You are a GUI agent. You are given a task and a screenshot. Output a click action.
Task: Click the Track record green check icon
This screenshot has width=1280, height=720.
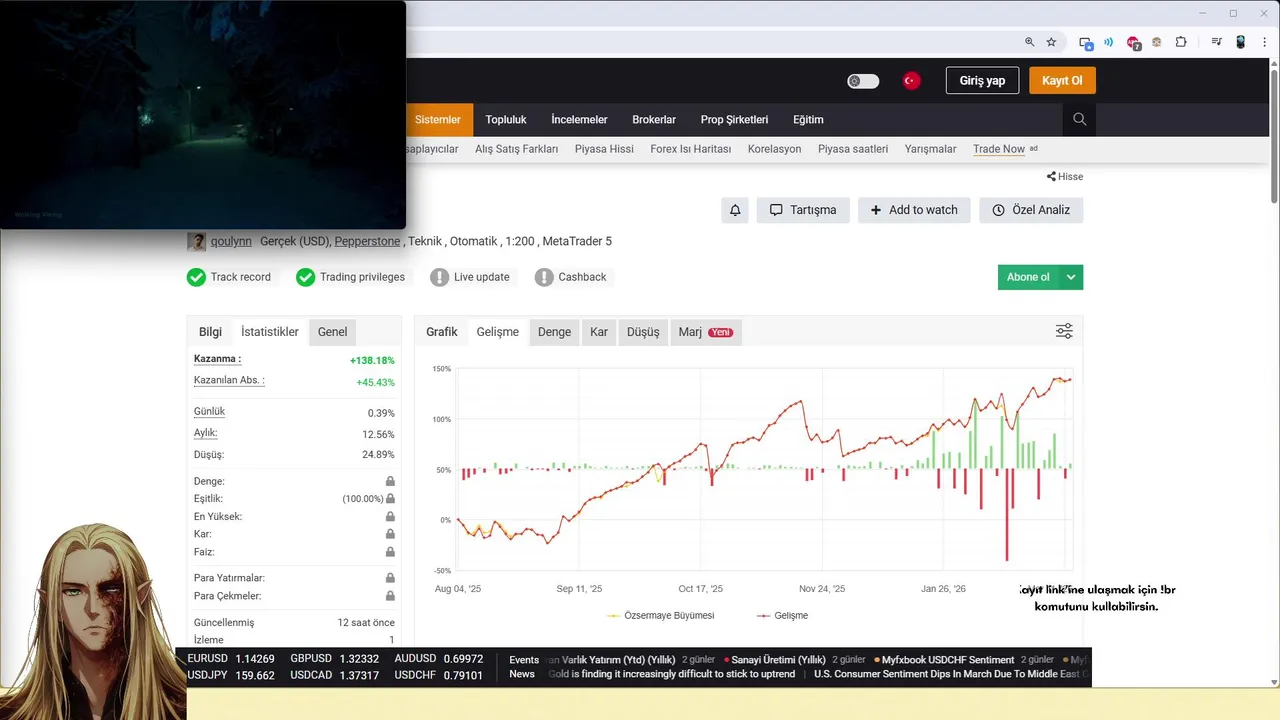196,277
